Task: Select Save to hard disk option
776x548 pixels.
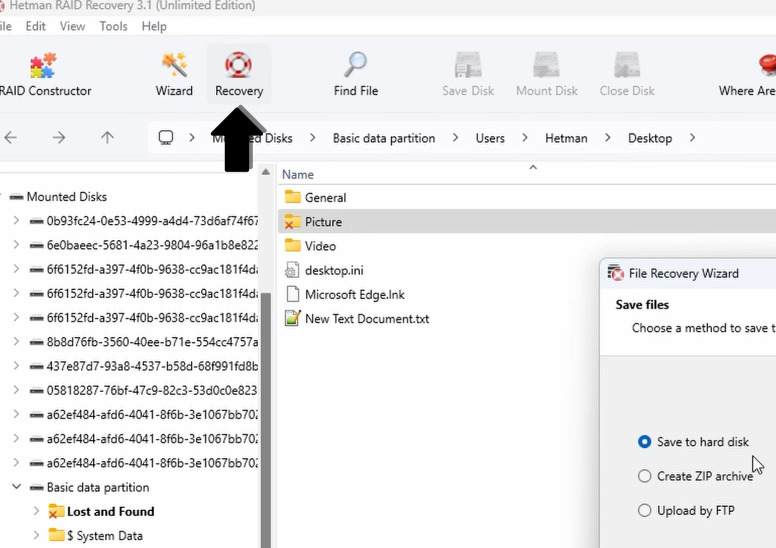Action: coord(644,442)
